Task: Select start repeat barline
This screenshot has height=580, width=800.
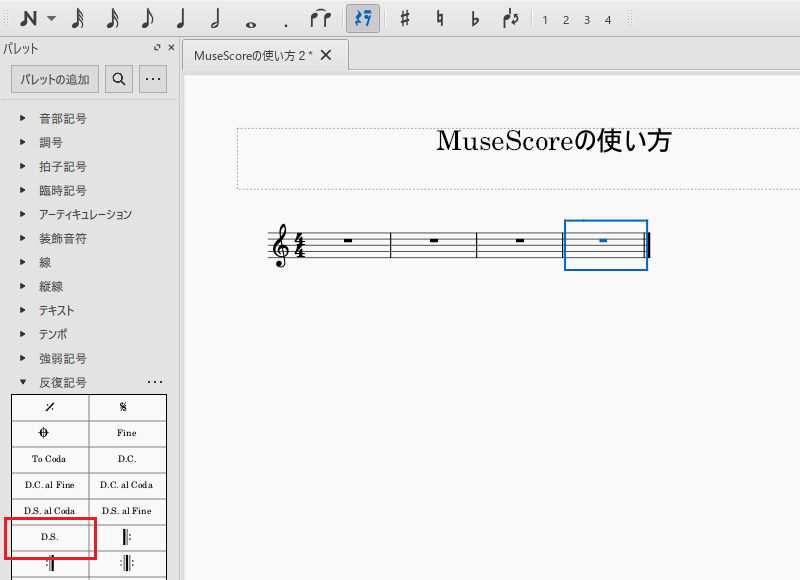Action: (x=128, y=537)
